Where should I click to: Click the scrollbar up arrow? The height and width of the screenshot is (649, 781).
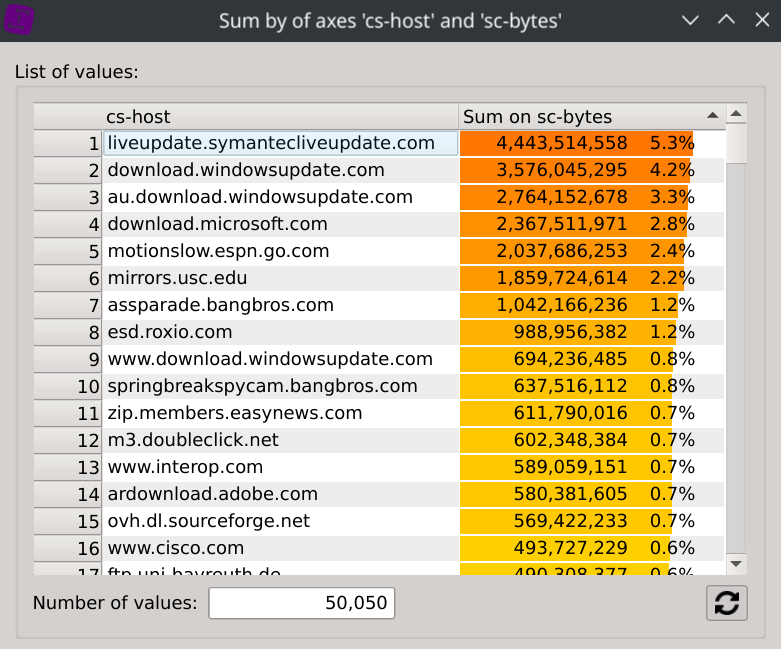coord(736,114)
